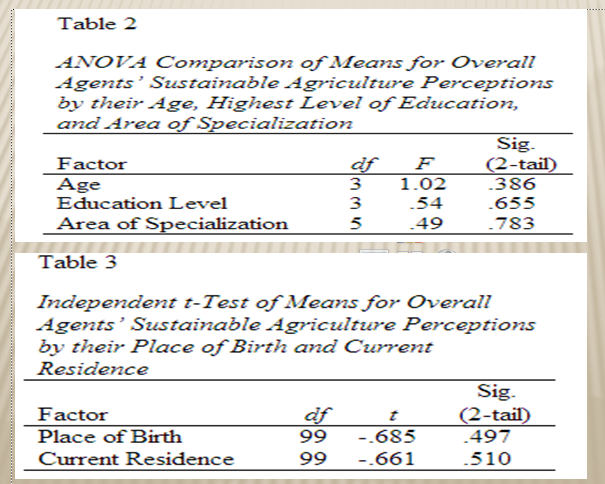Select the F column header in Table 2
Viewport: 605px width, 484px height.
pos(422,163)
